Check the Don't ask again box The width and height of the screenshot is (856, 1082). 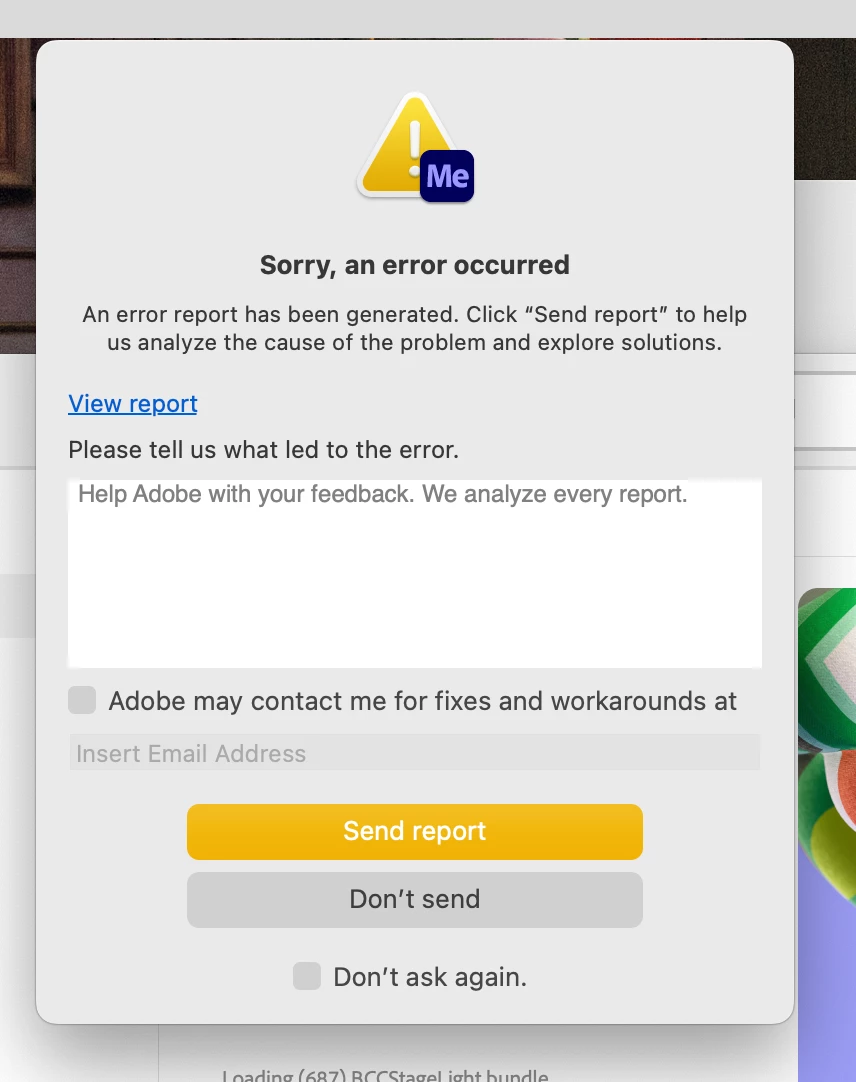[307, 976]
